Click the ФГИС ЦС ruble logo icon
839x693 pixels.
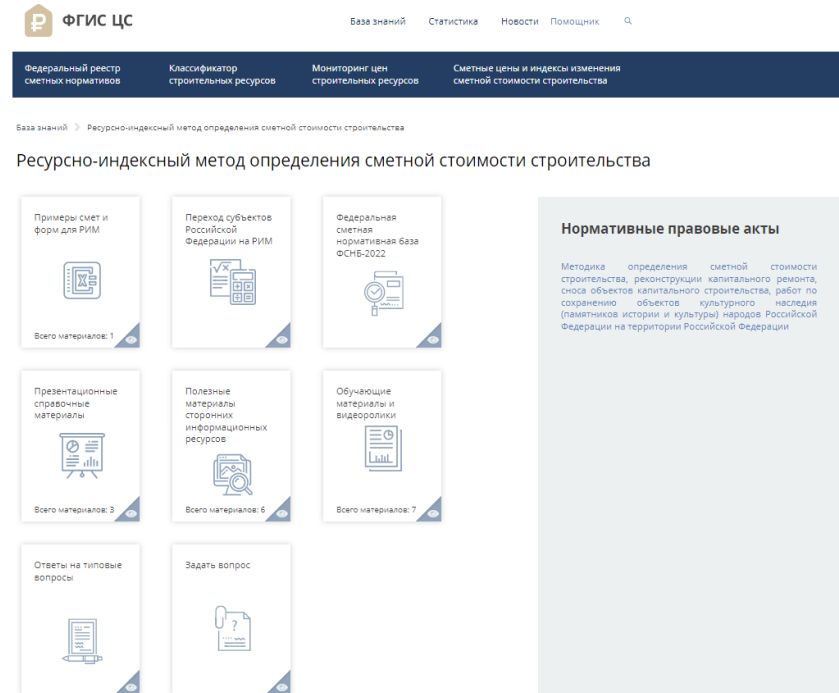tap(39, 21)
